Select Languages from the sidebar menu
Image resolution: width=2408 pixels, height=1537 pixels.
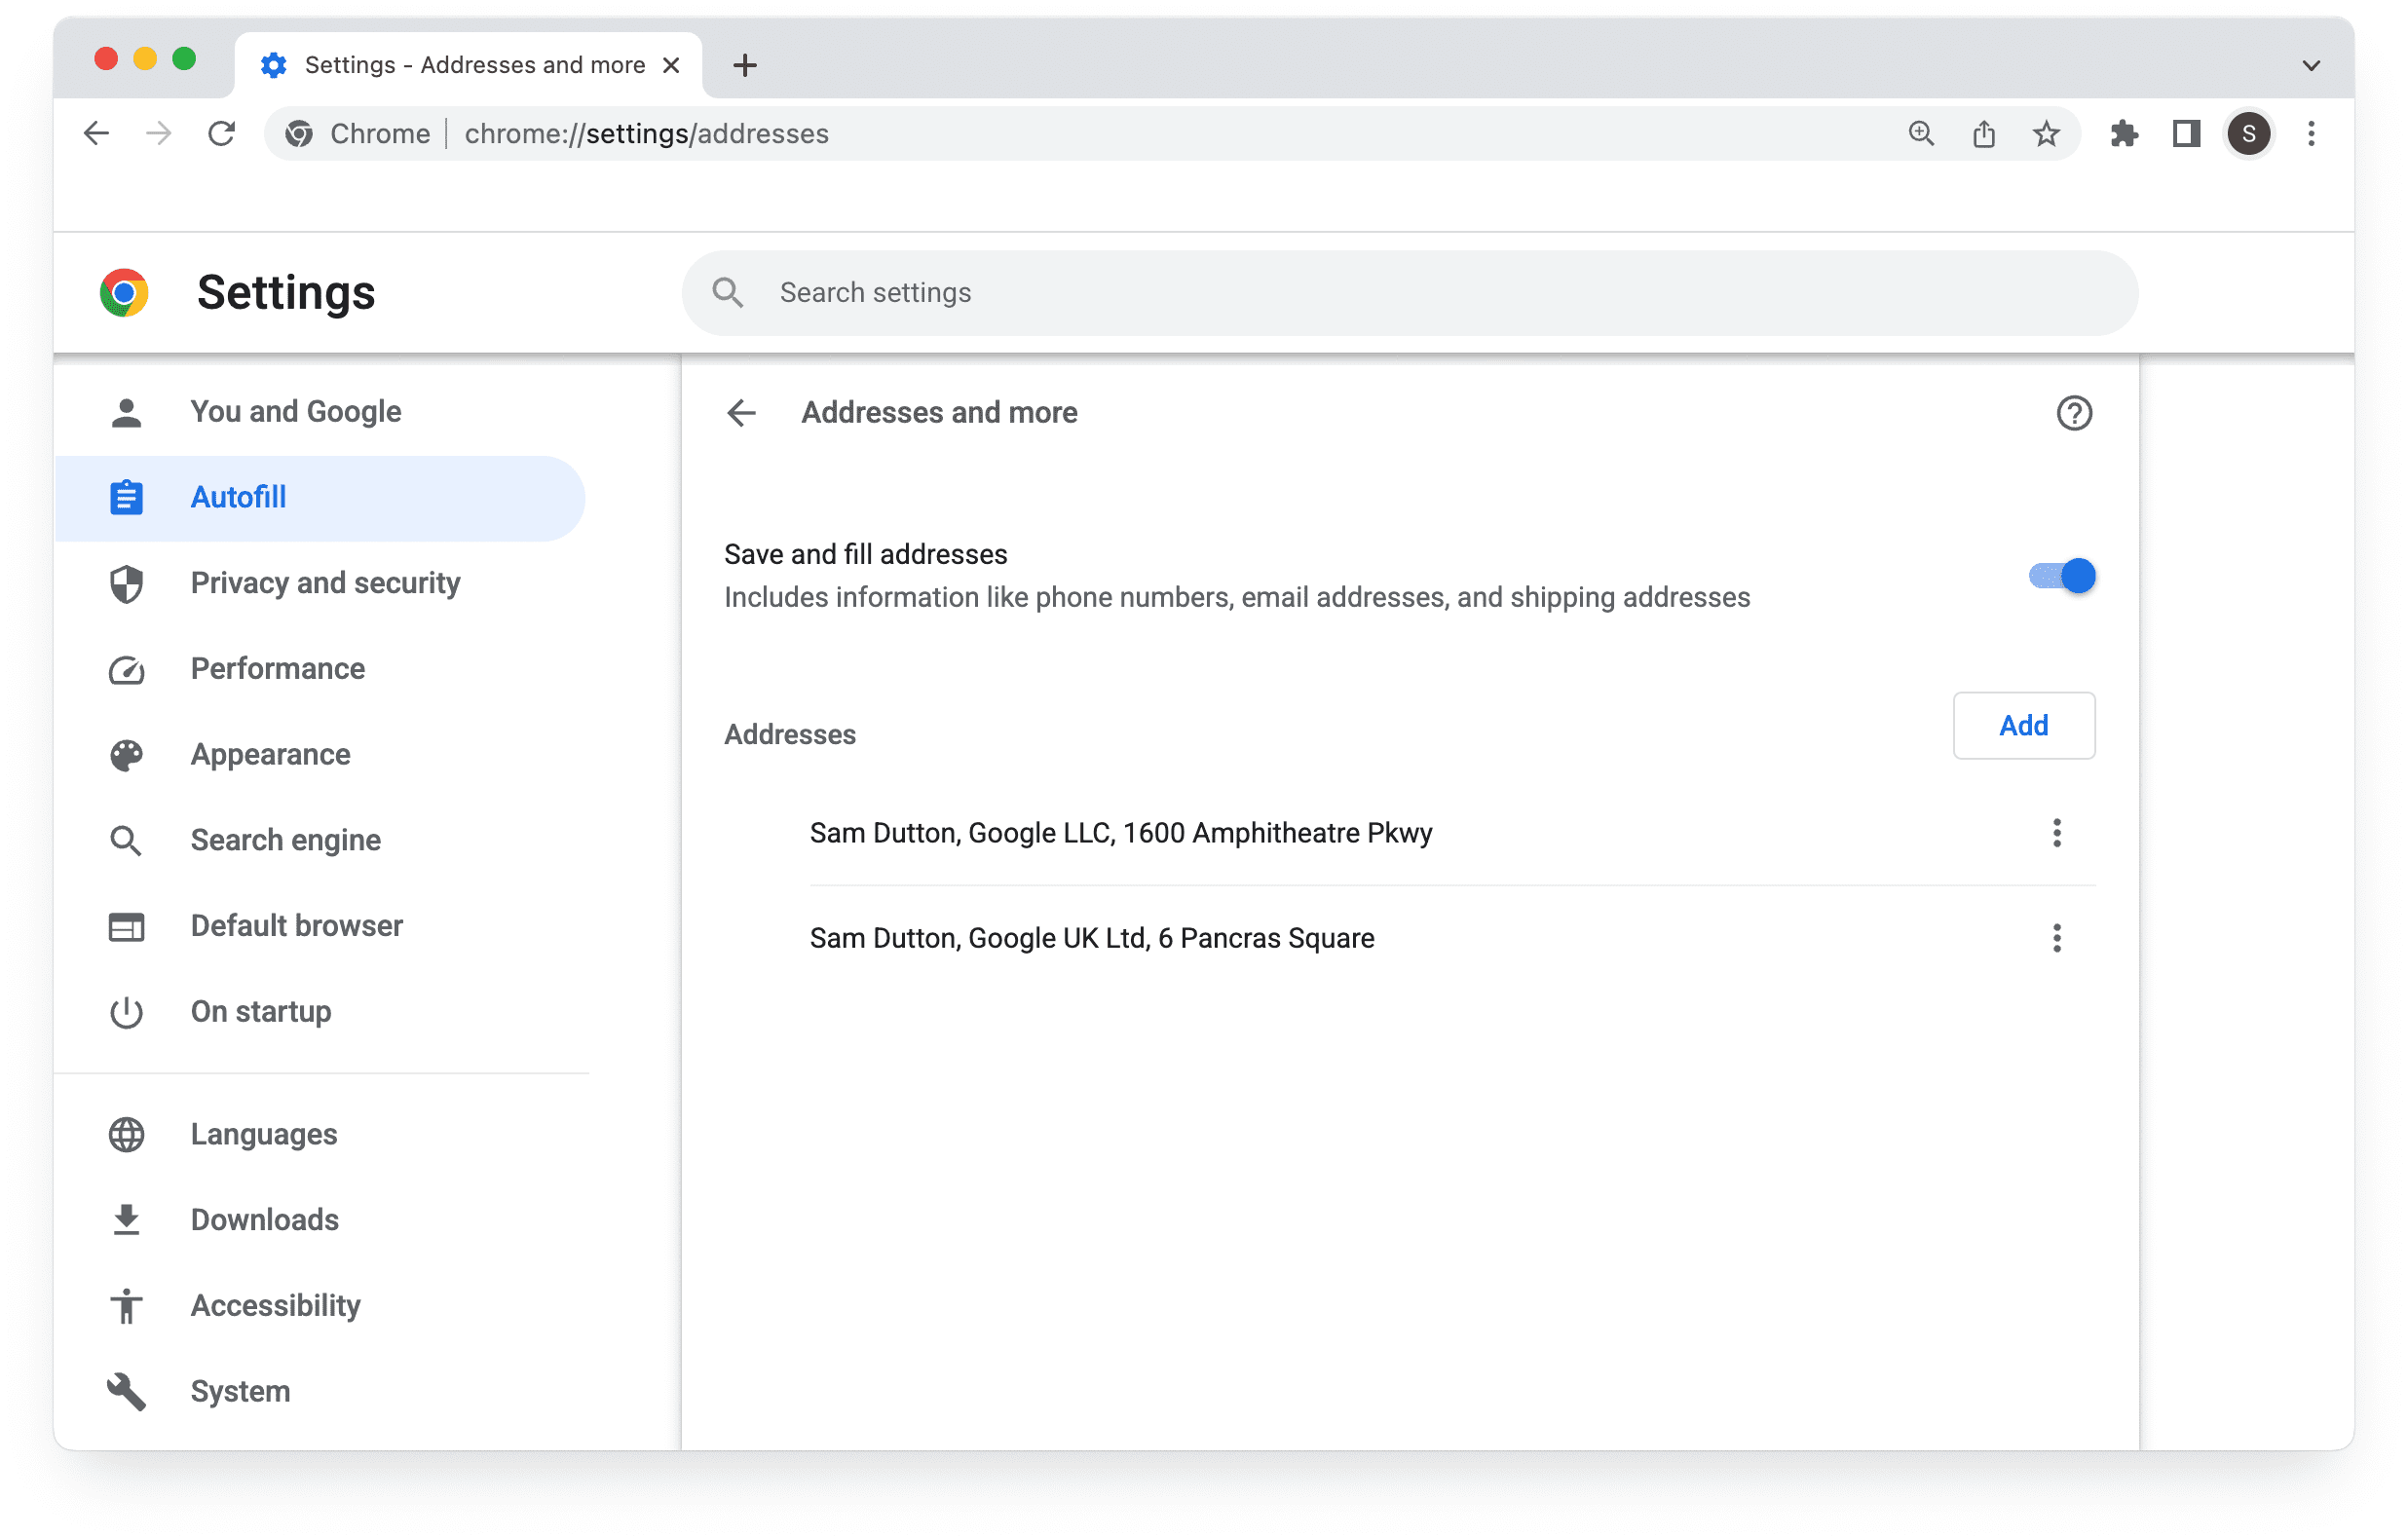265,1132
